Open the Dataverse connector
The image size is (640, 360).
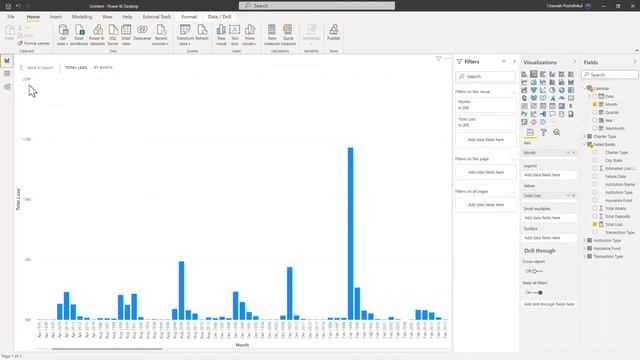click(x=142, y=33)
